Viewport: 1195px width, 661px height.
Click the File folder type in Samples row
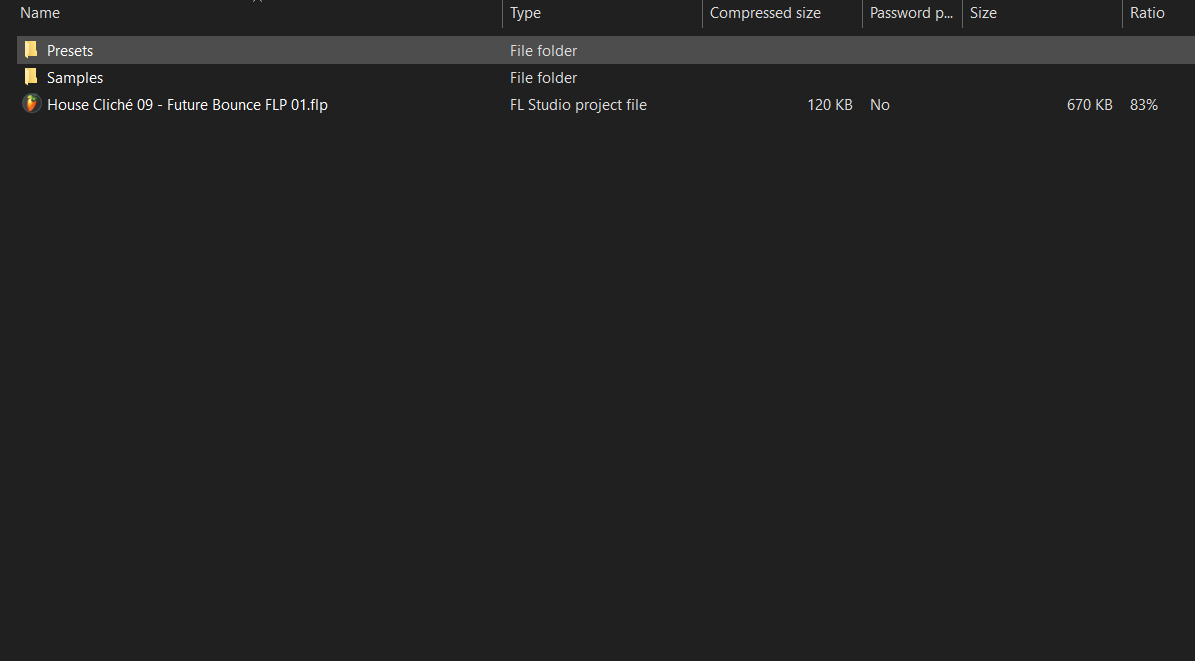[x=543, y=78]
